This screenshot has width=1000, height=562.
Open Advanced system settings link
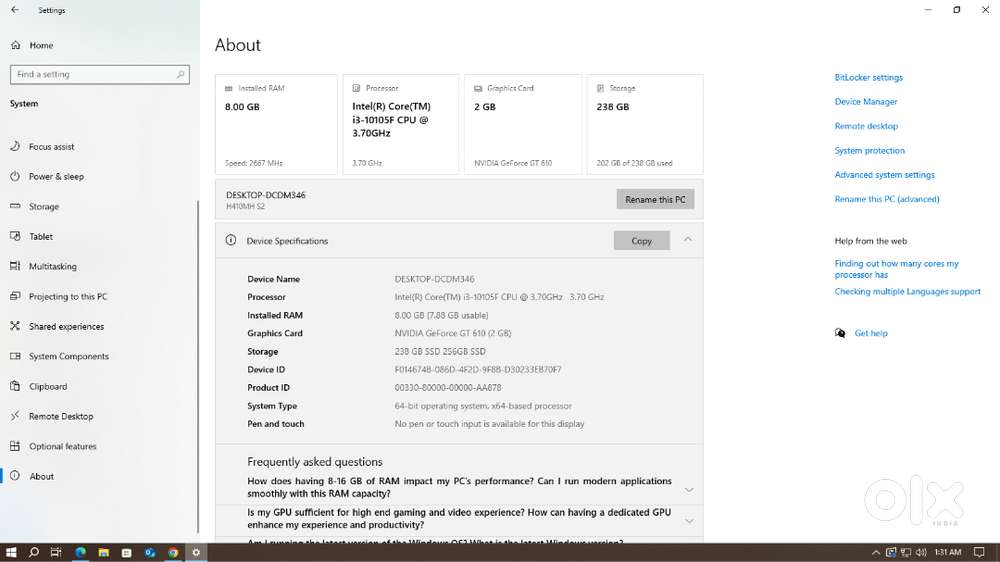click(884, 175)
